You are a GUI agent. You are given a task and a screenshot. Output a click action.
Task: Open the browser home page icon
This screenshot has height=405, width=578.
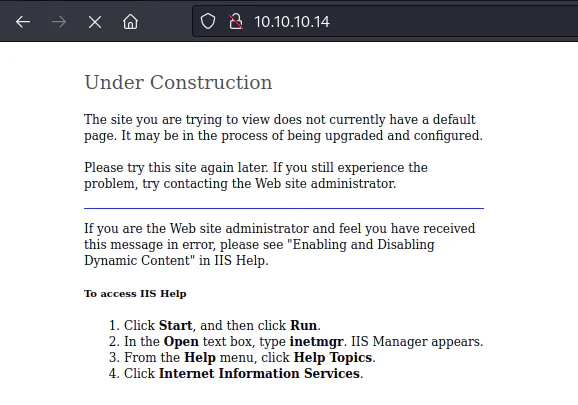coord(130,22)
